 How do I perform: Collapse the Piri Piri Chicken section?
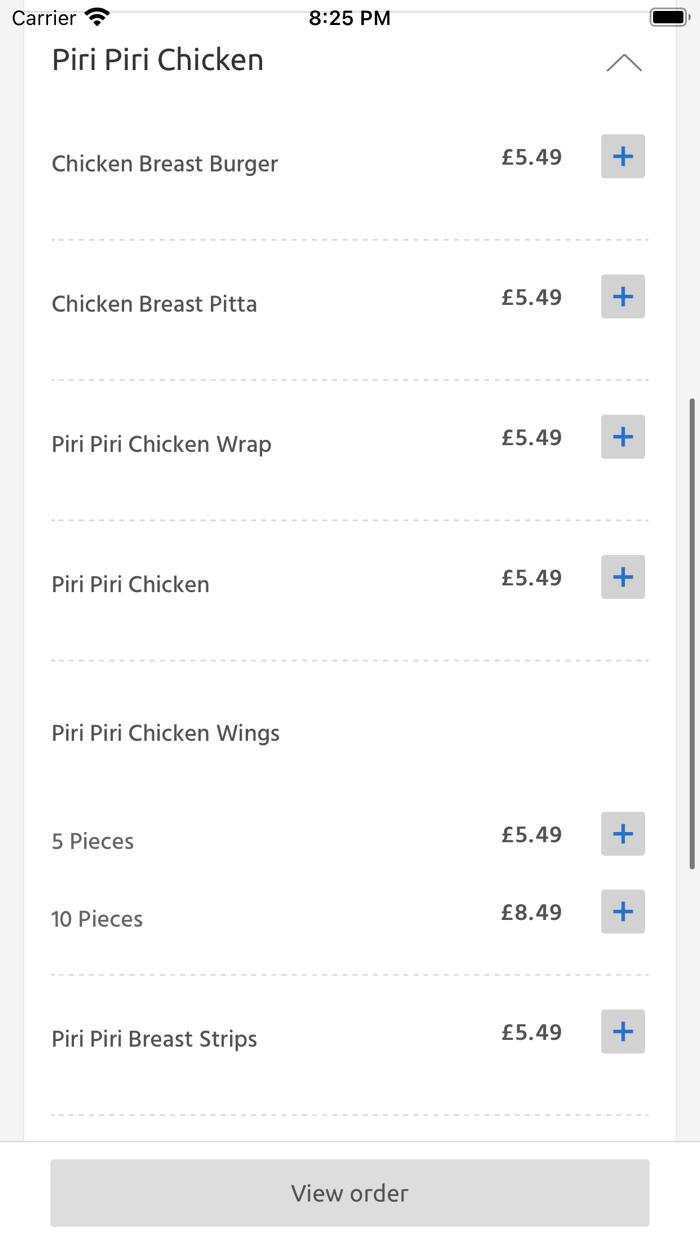click(625, 62)
